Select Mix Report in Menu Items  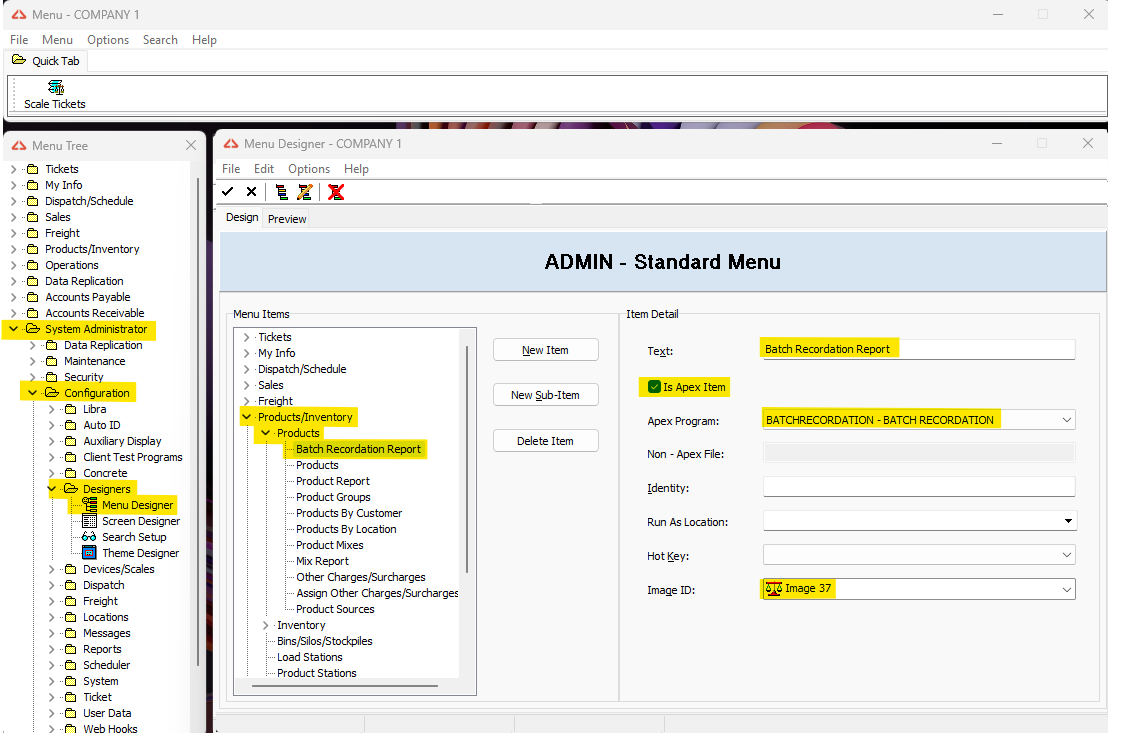click(322, 561)
